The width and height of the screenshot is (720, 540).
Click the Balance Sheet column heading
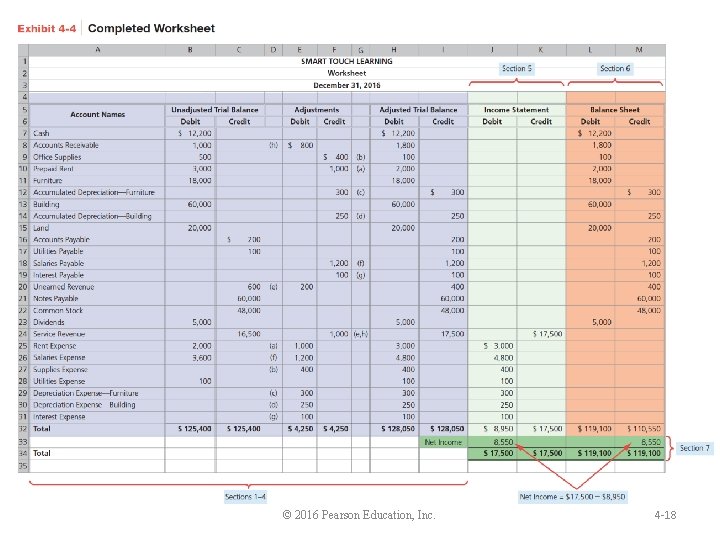pos(615,110)
